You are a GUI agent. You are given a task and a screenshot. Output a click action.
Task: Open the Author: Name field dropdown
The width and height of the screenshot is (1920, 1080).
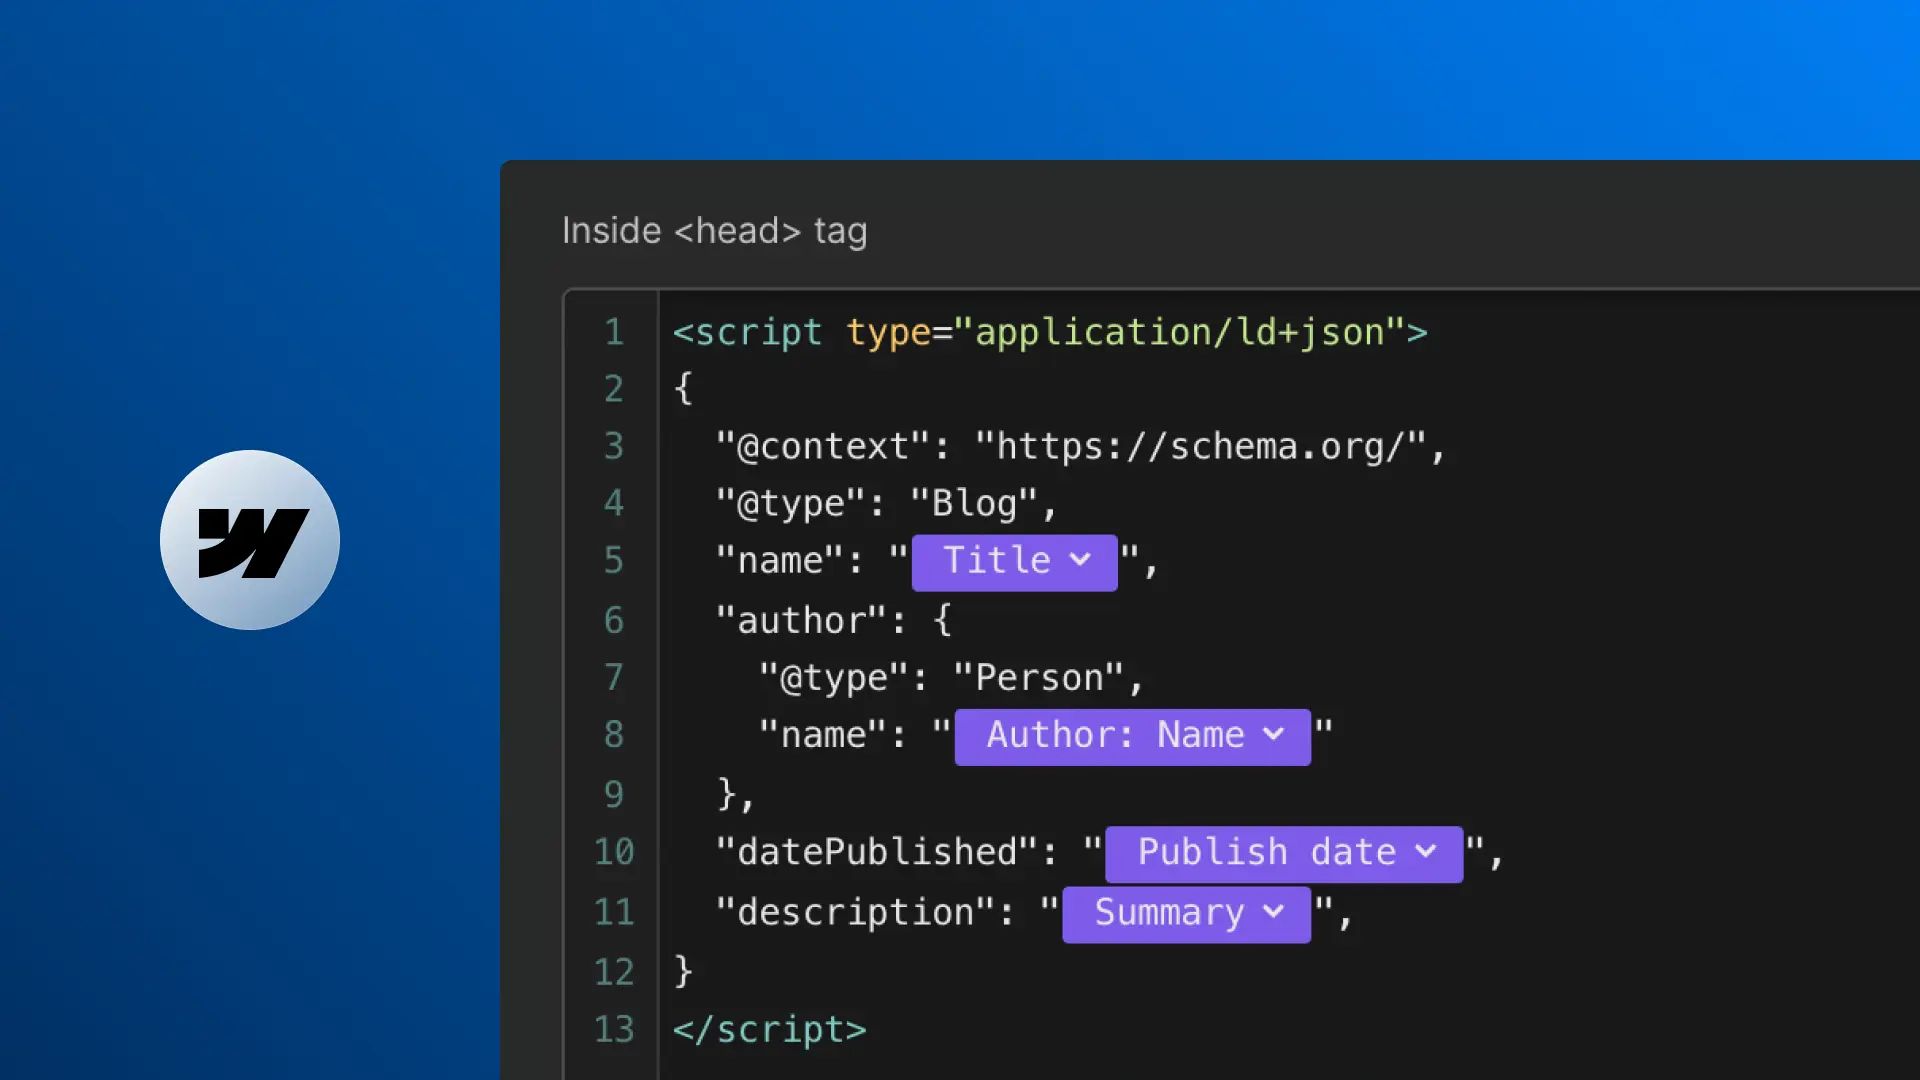pyautogui.click(x=1133, y=737)
